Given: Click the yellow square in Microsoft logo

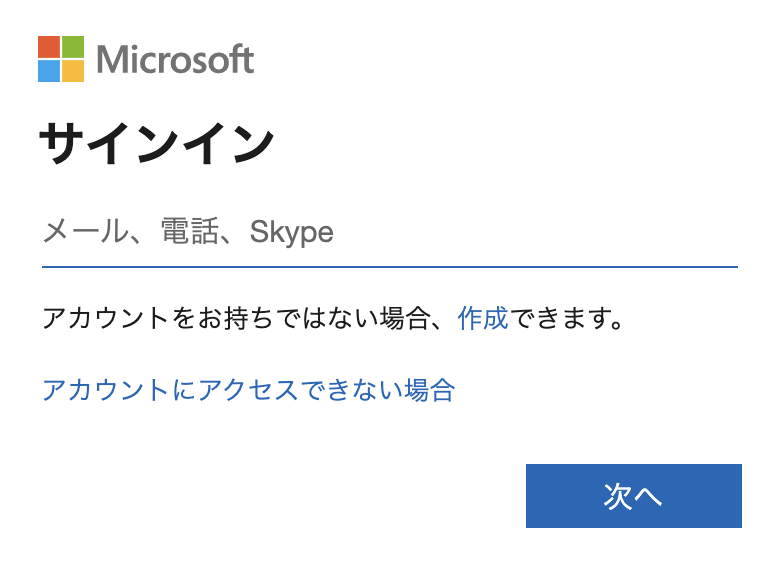Looking at the screenshot, I should [x=73, y=71].
